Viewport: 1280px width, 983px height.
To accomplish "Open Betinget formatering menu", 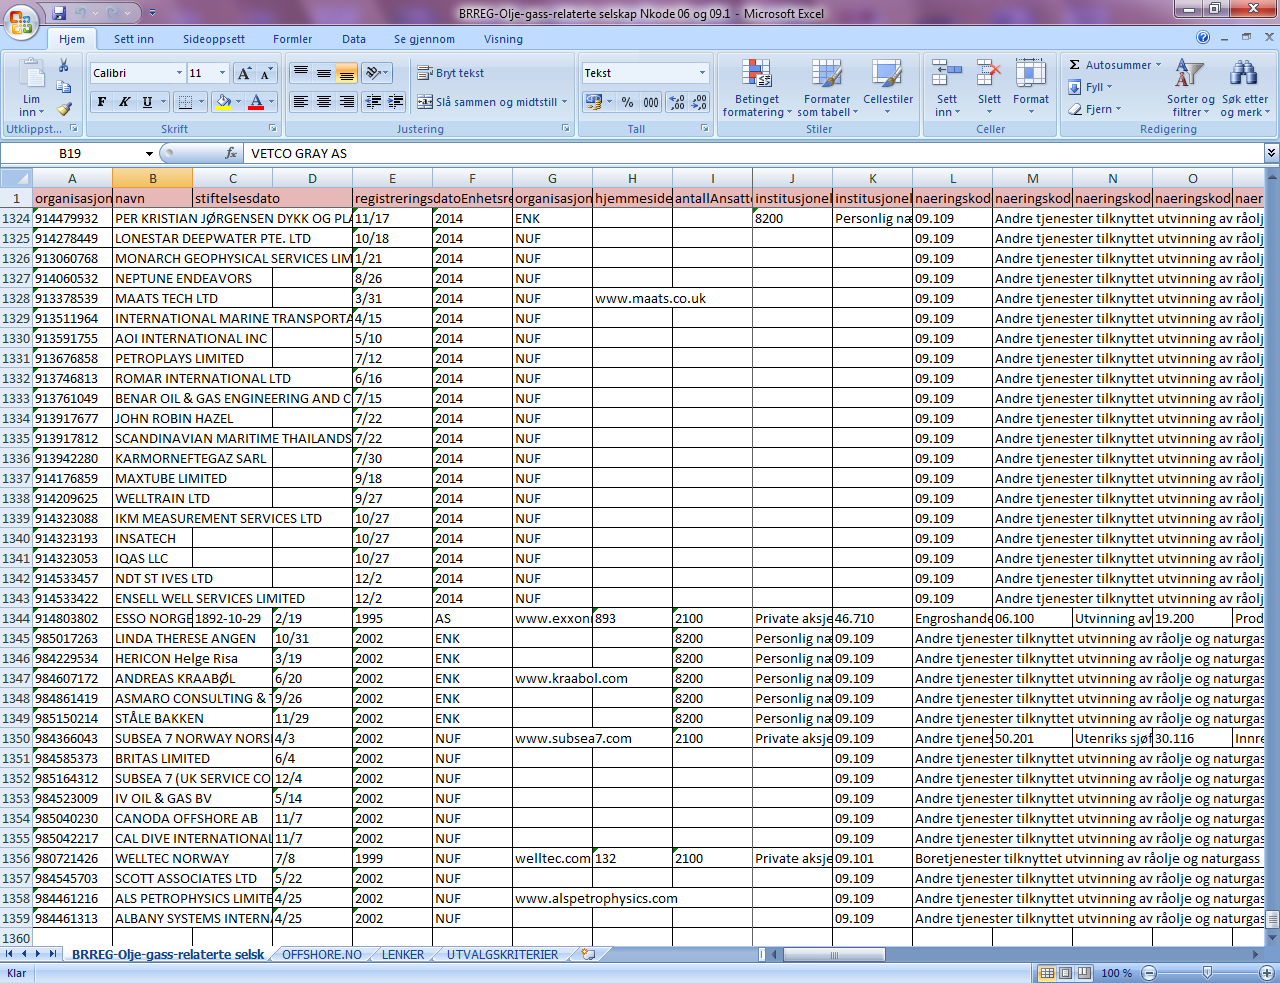I will coord(756,88).
